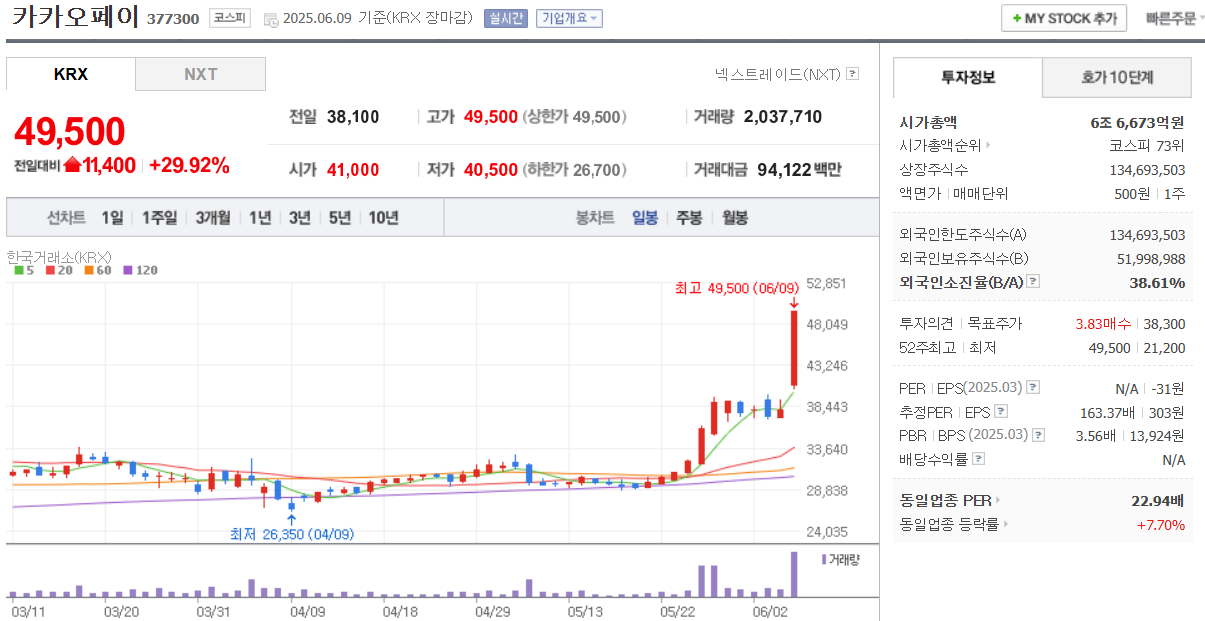The image size is (1205, 621).
Task: Switch to the NXT tab
Action: click(201, 74)
